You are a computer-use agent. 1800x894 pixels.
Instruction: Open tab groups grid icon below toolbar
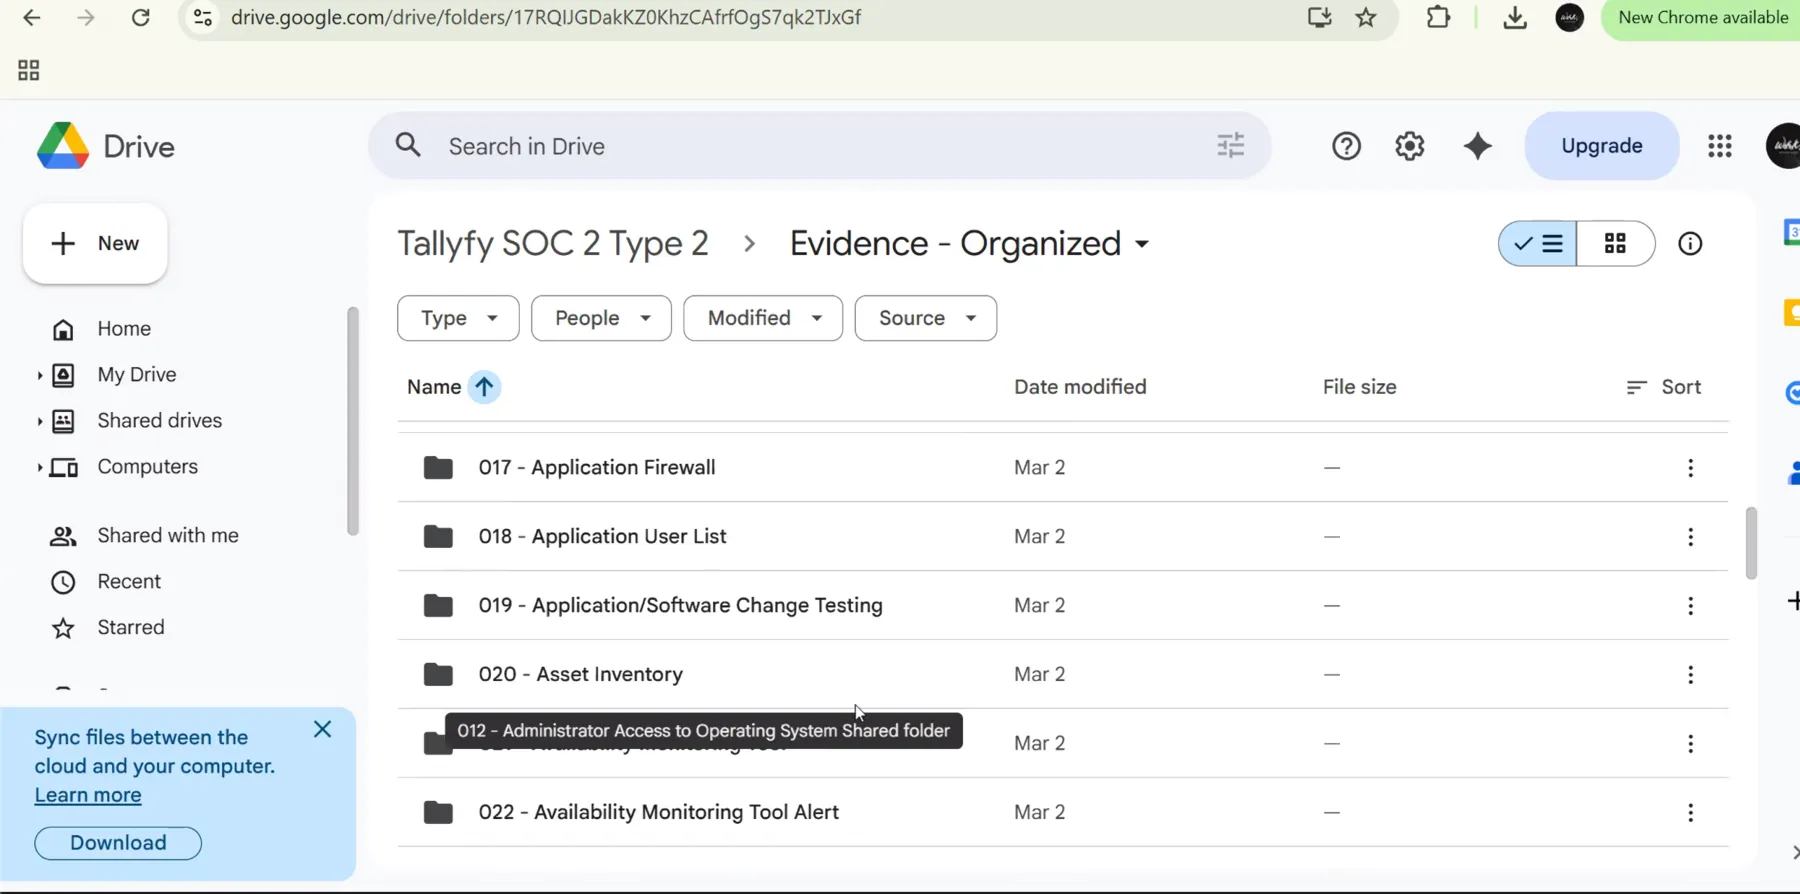(29, 70)
